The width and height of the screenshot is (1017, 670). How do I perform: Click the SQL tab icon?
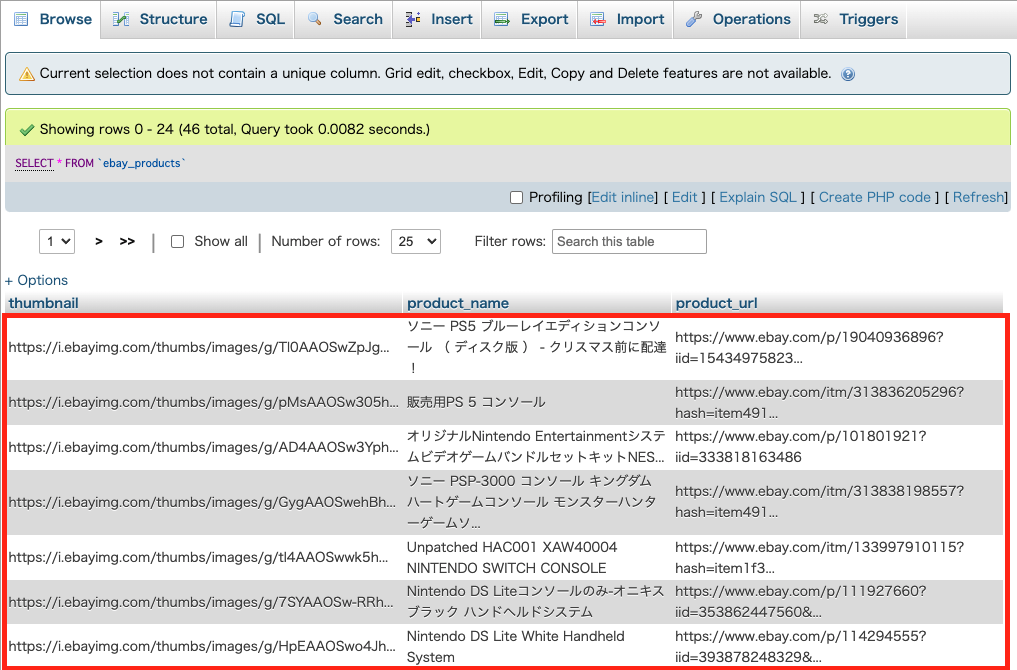(237, 19)
